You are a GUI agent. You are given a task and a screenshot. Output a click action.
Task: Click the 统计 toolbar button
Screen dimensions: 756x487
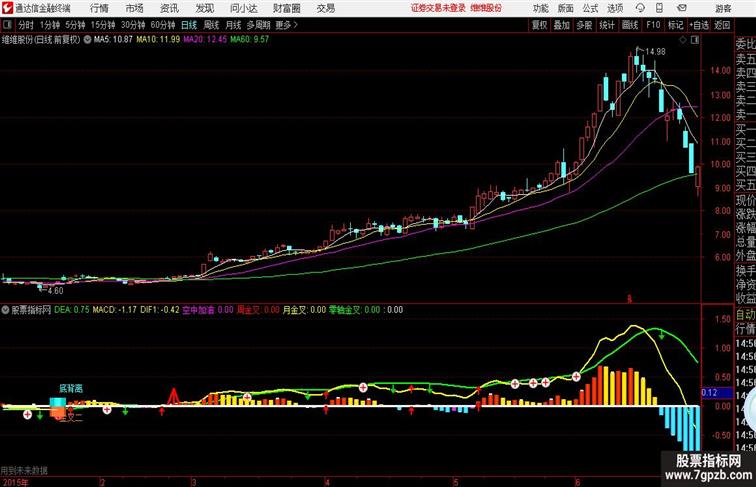pos(607,25)
